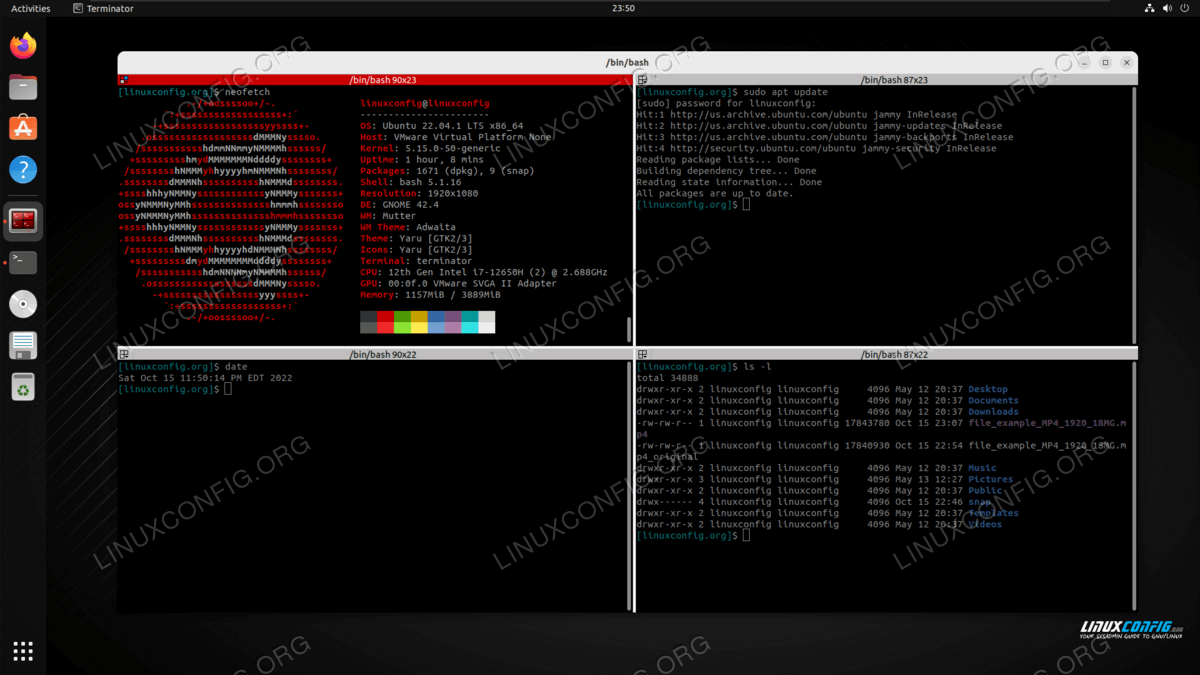Click the ls -l pane scrollbar
Image resolution: width=1200 pixels, height=675 pixels.
pos(1133,485)
